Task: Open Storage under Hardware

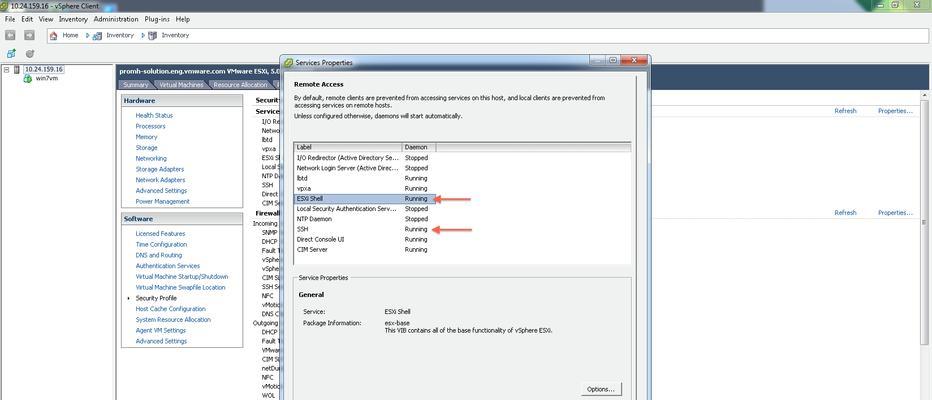Action: tap(146, 147)
